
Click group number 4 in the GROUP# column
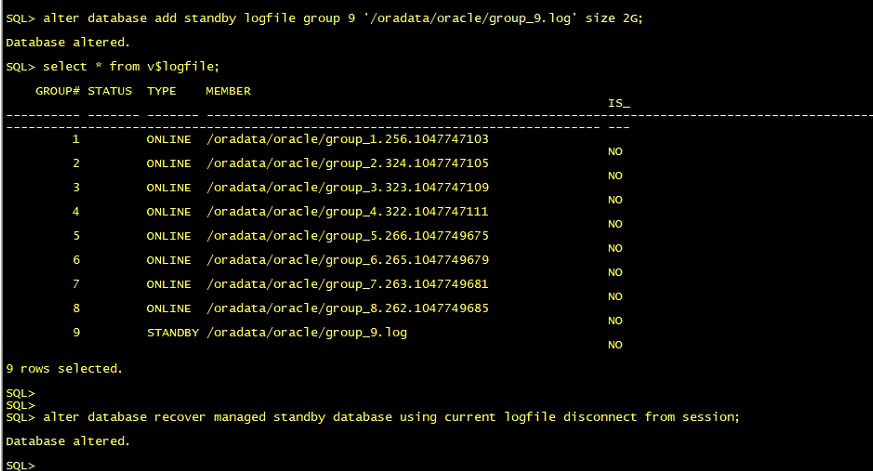coord(76,212)
